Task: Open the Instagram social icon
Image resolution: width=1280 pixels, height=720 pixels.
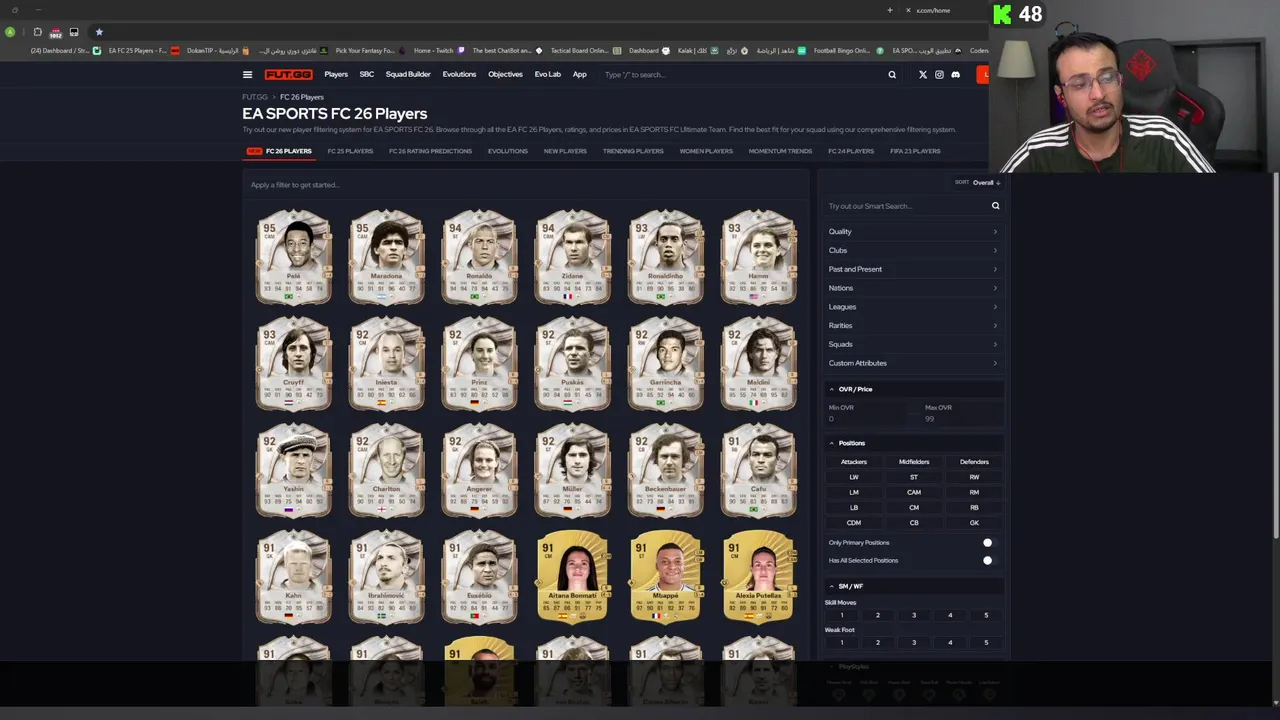Action: tap(939, 74)
